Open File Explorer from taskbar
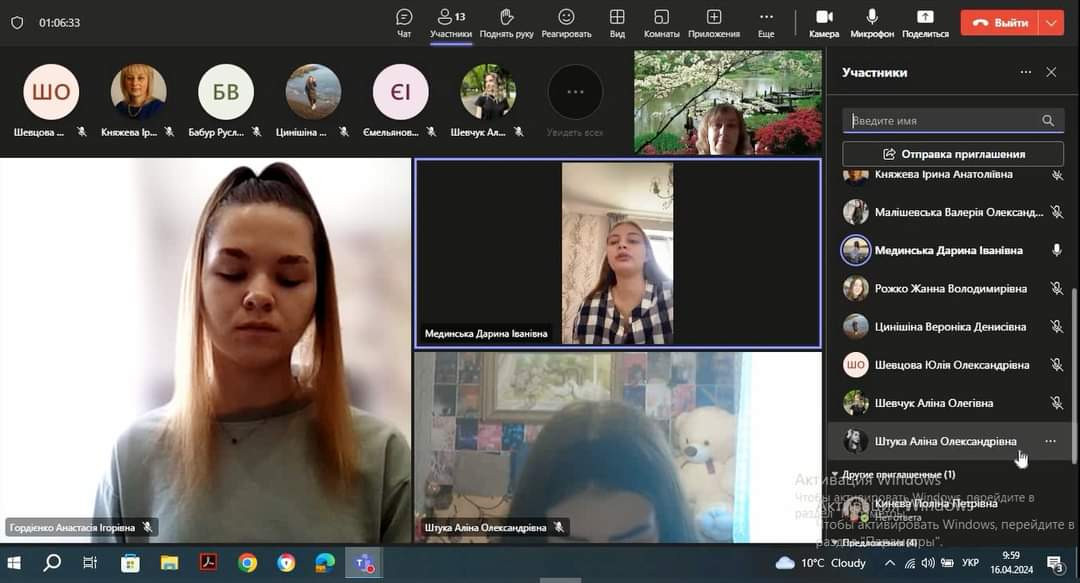This screenshot has width=1080, height=583. 169,563
